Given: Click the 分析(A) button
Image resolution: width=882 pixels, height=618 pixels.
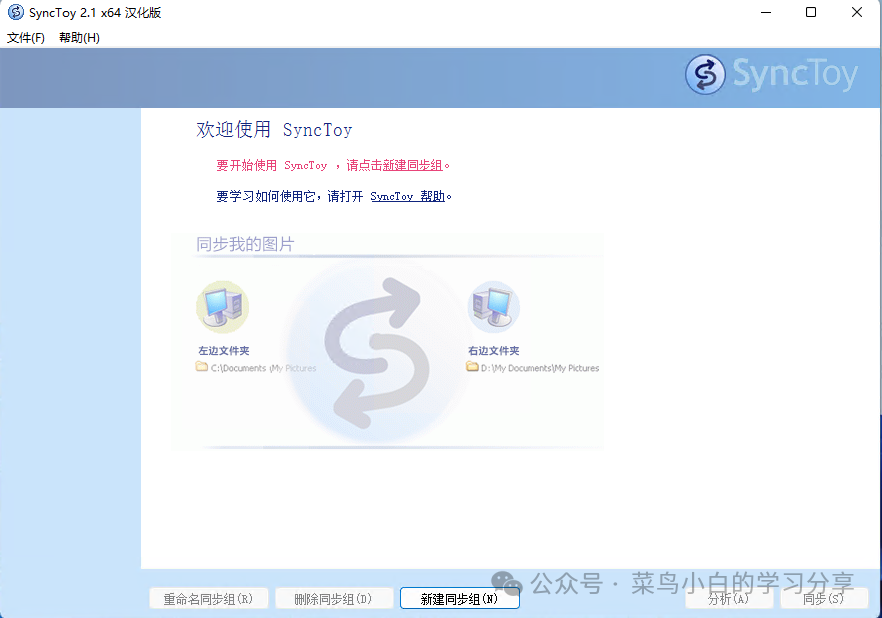Looking at the screenshot, I should [730, 598].
